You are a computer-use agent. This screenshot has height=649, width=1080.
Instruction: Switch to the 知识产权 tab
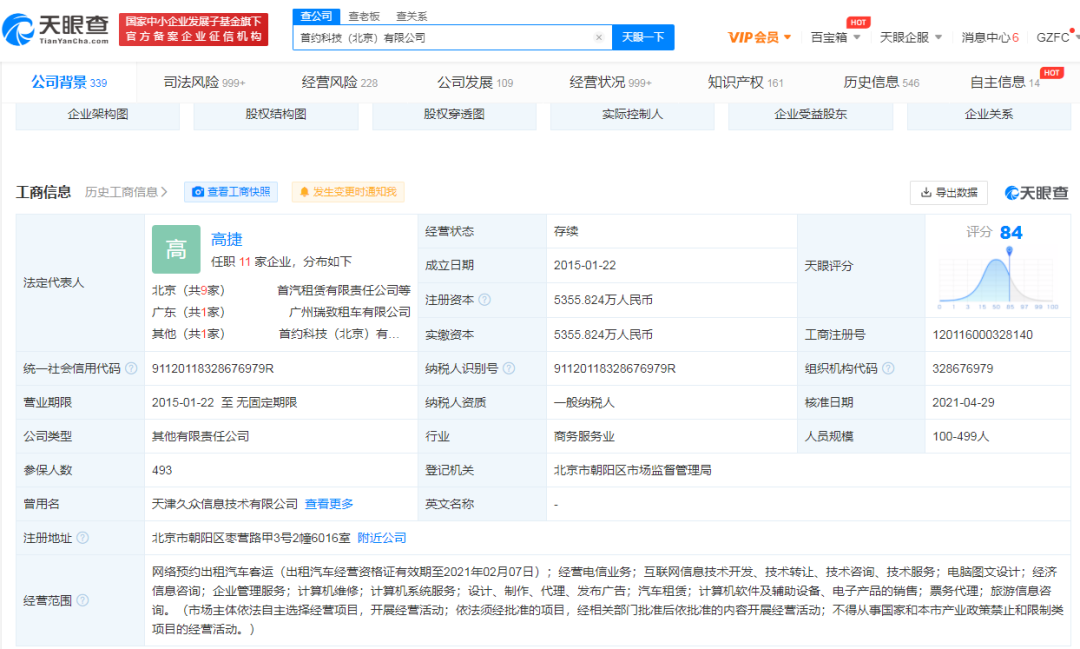[x=745, y=83]
